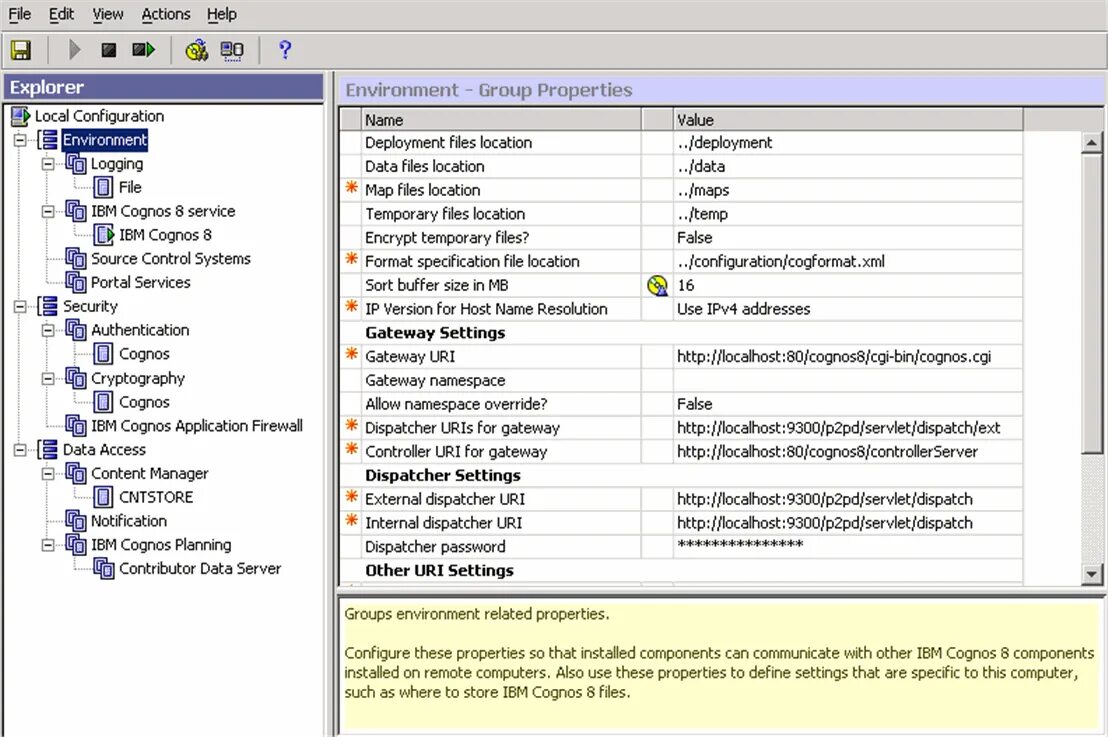Open the Actions menu
The width and height of the screenshot is (1108, 737).
click(x=165, y=14)
